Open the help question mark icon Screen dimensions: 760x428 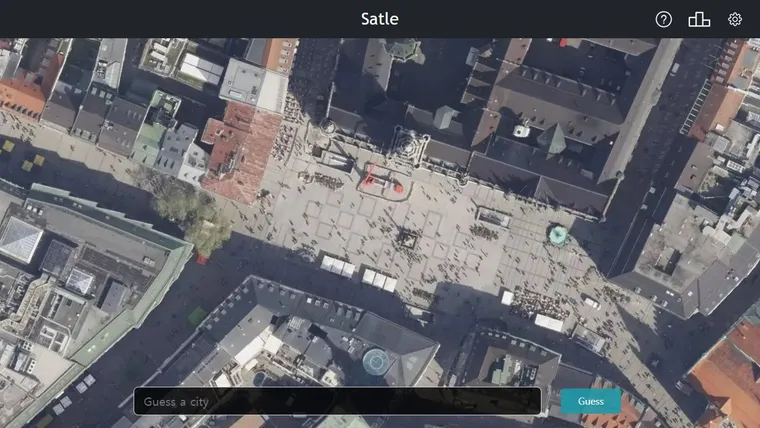664,19
